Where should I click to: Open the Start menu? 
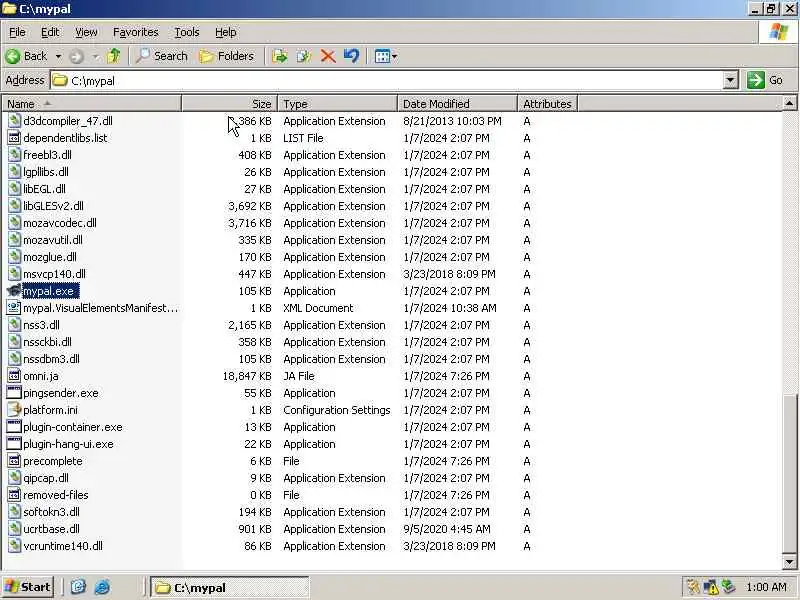pos(27,587)
